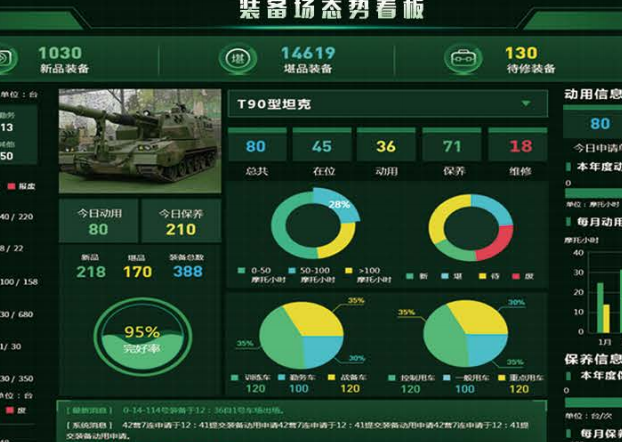Image resolution: width=622 pixels, height=442 pixels.
Task: Select the 在位 45 stat tile
Action: coord(322,152)
